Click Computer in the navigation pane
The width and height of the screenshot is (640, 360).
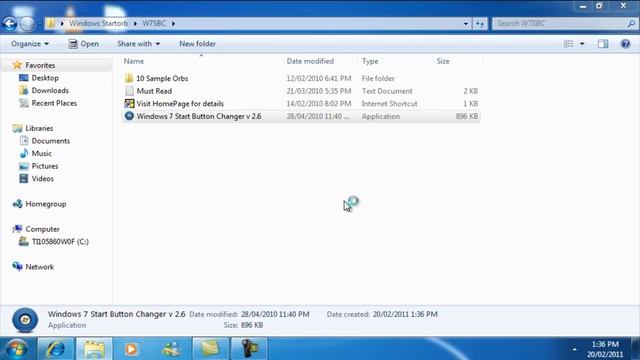click(42, 229)
